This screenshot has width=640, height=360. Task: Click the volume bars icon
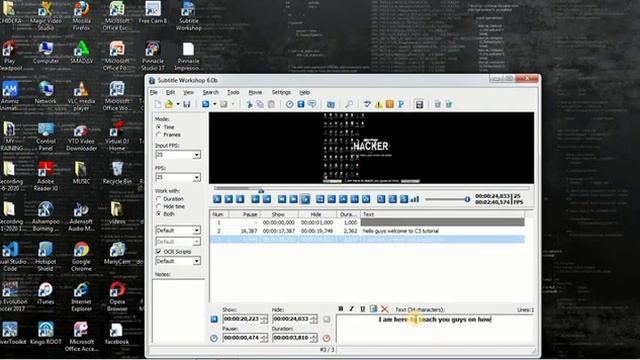pos(415,199)
